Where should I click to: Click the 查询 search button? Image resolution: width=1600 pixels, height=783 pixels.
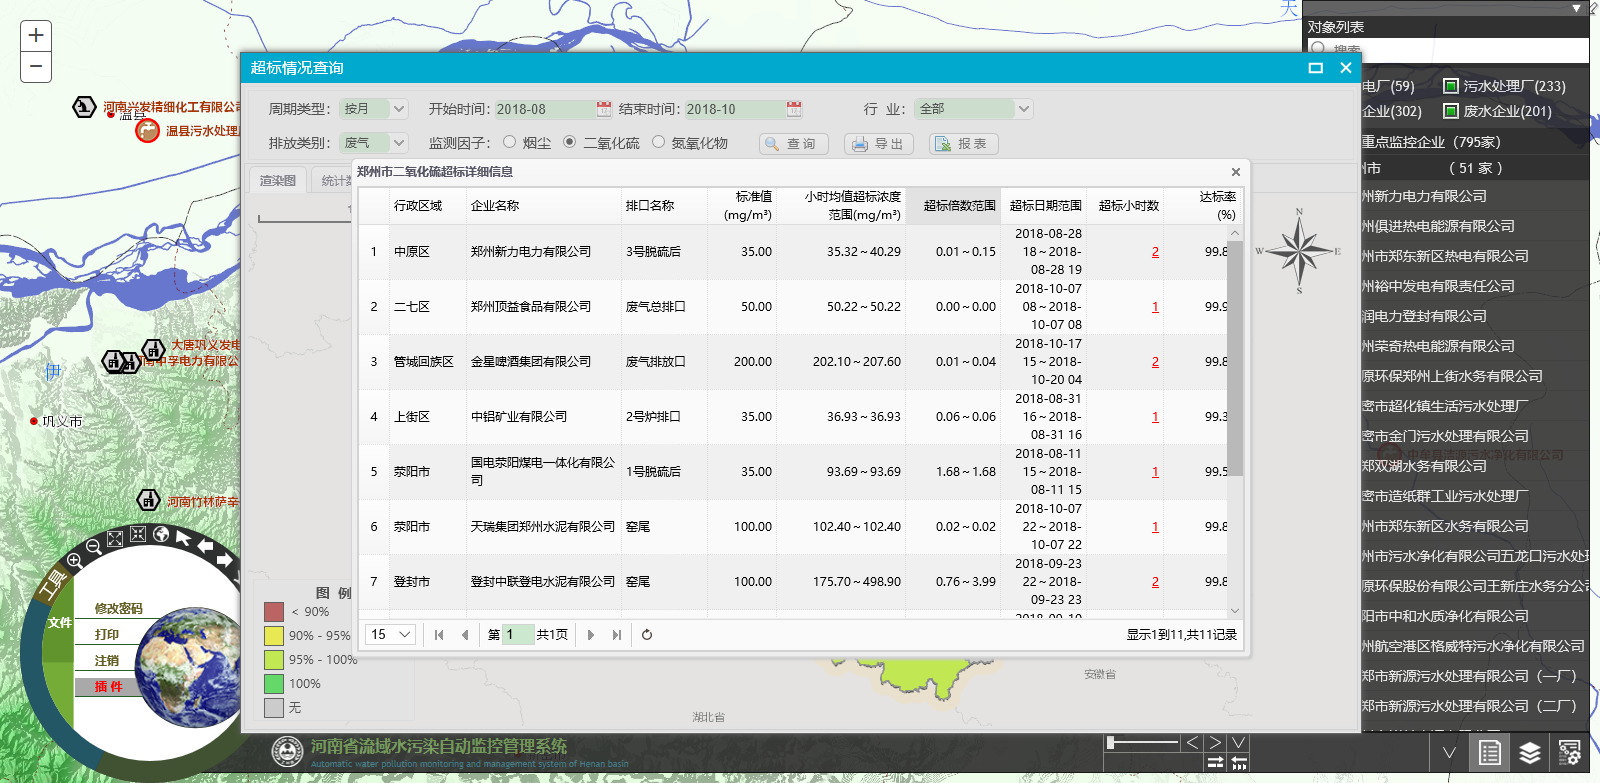(792, 144)
